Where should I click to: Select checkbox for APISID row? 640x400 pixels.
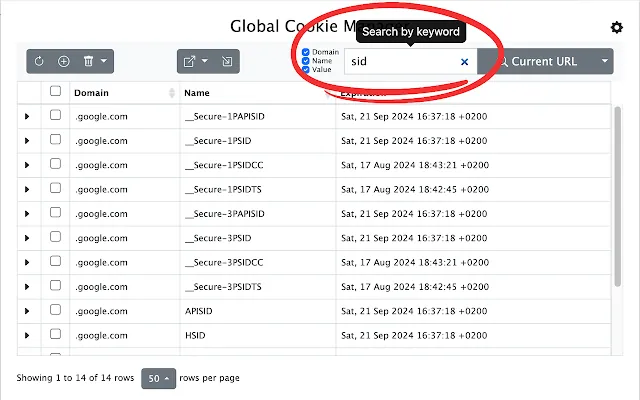(x=55, y=310)
